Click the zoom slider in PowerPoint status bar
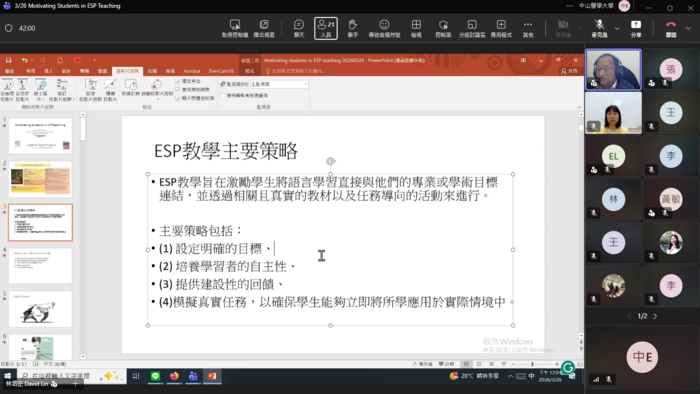 535,364
